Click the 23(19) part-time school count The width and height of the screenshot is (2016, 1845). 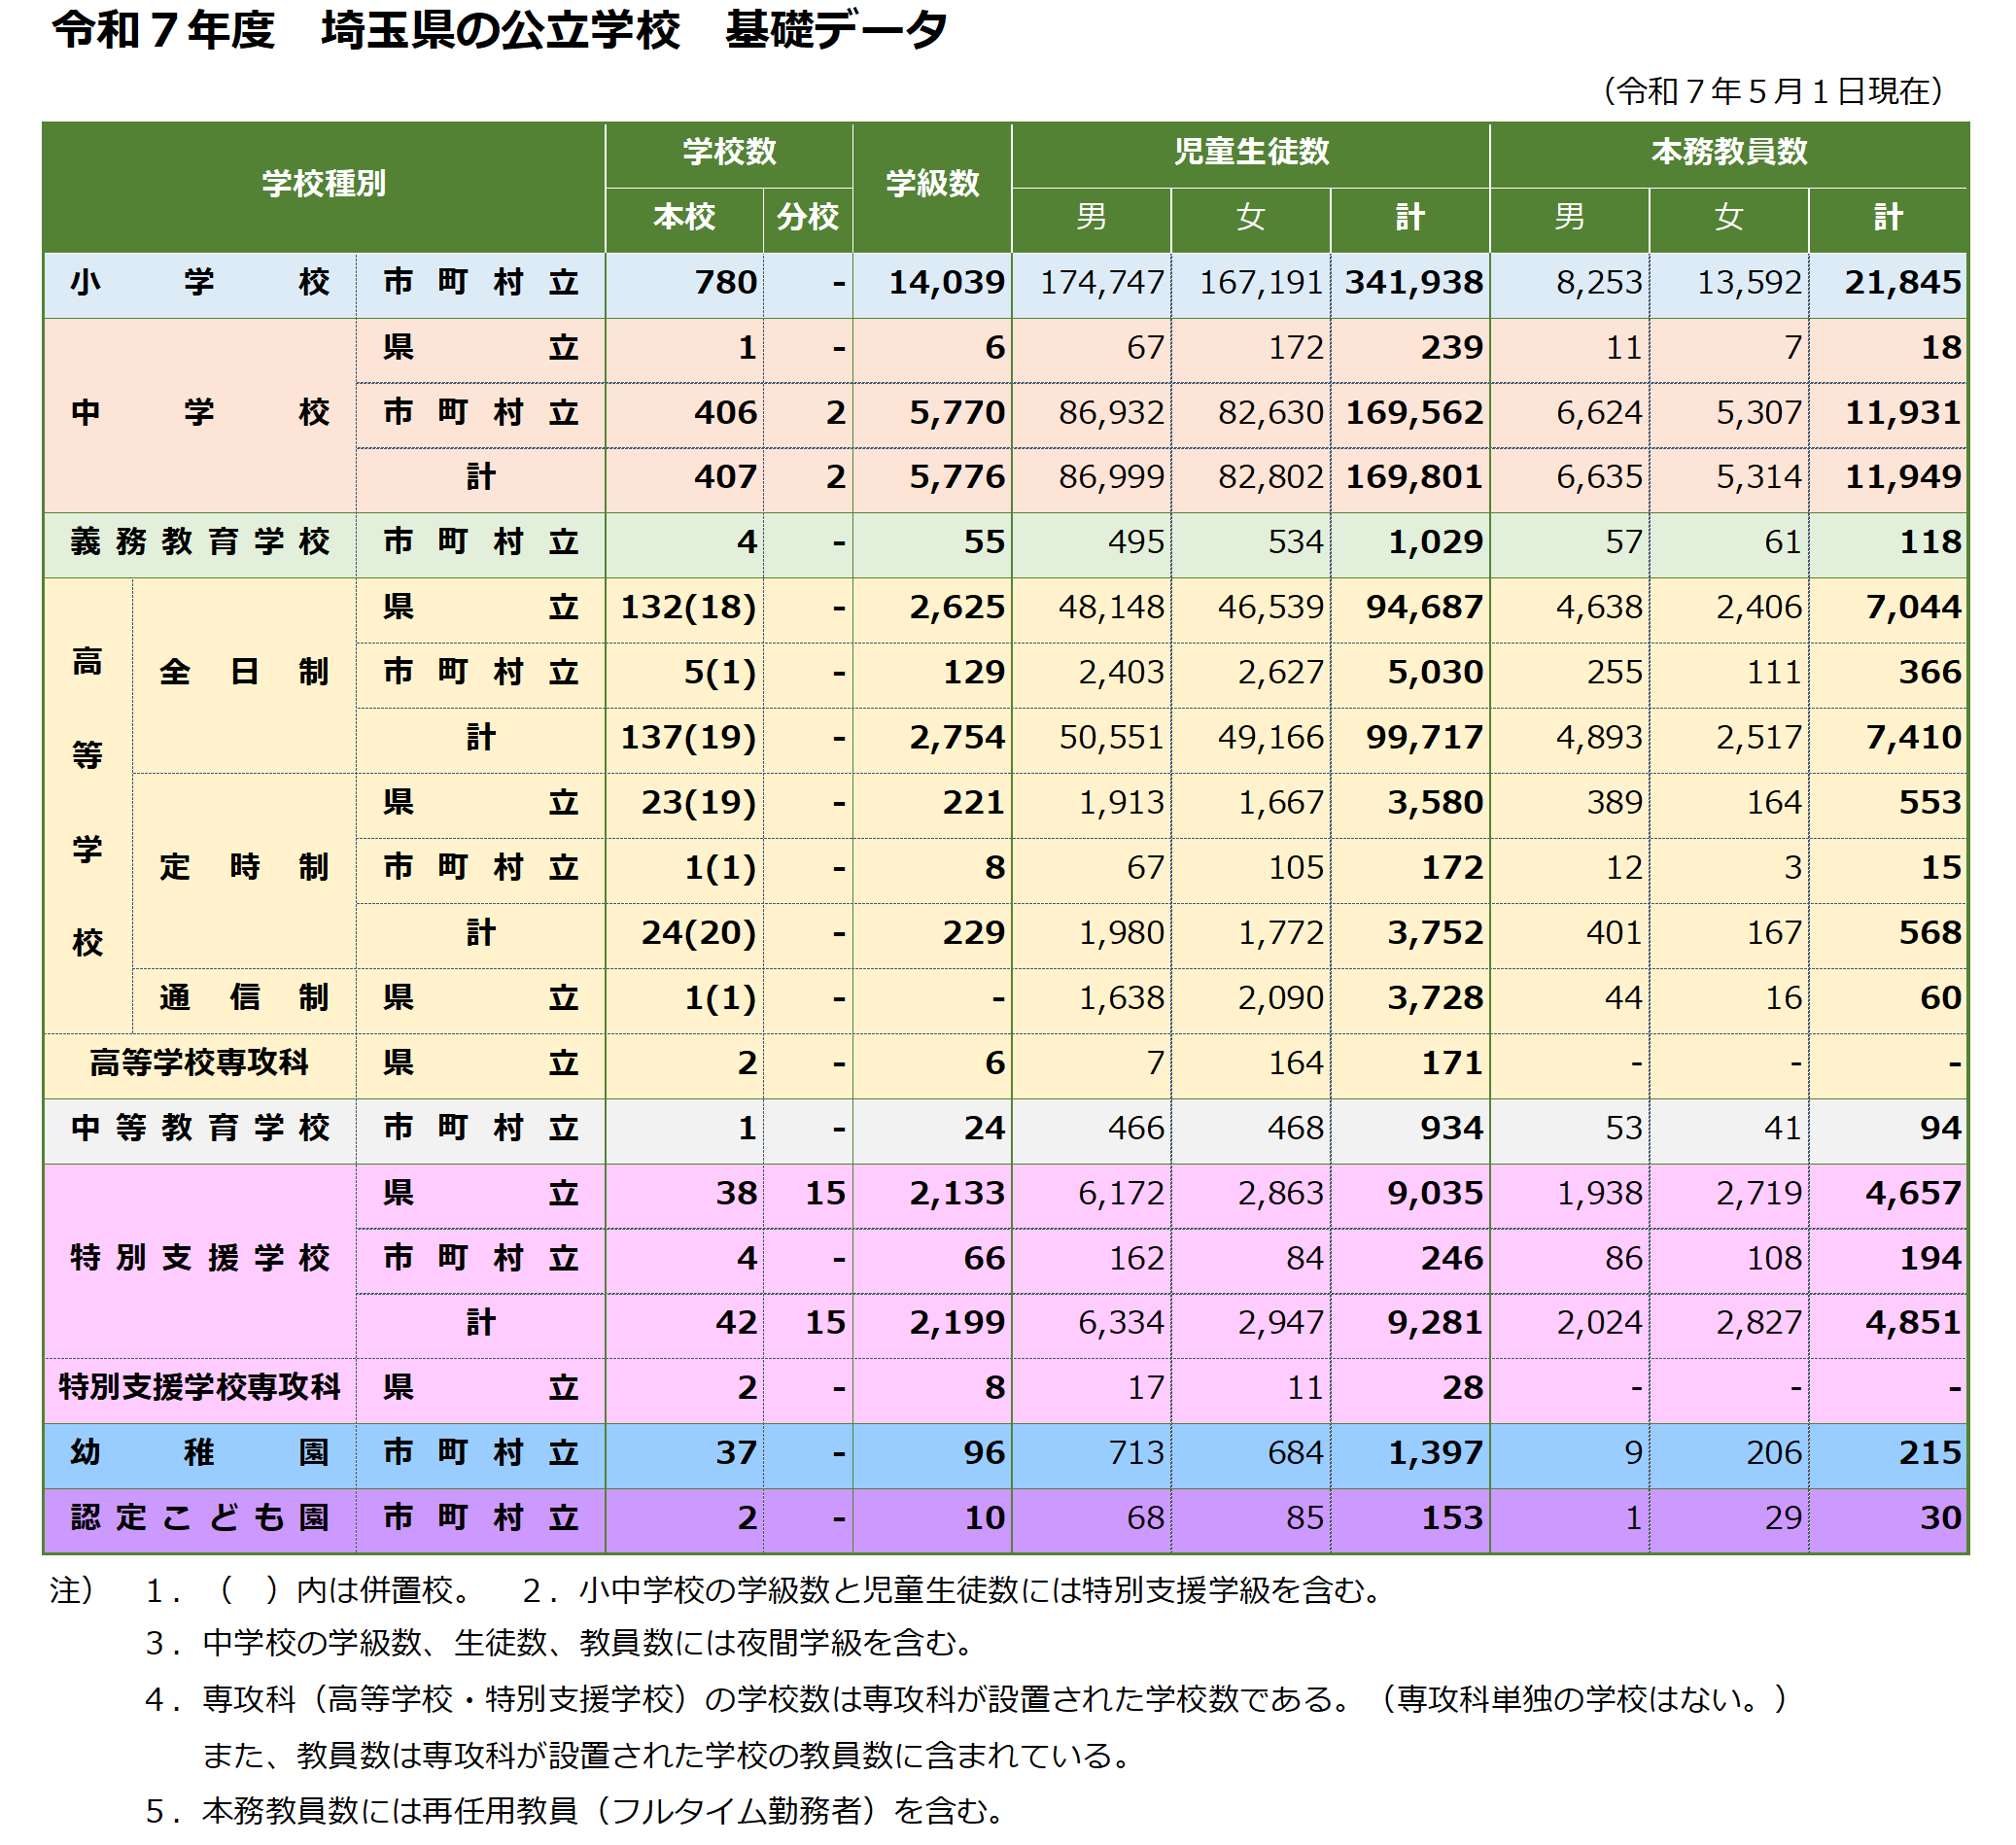point(684,803)
